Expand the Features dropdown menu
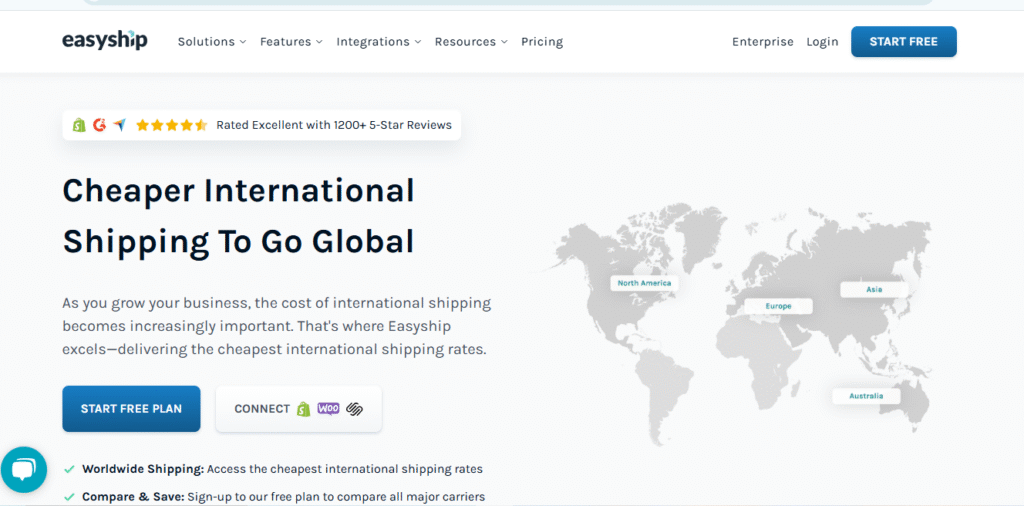1024x506 pixels. tap(291, 42)
